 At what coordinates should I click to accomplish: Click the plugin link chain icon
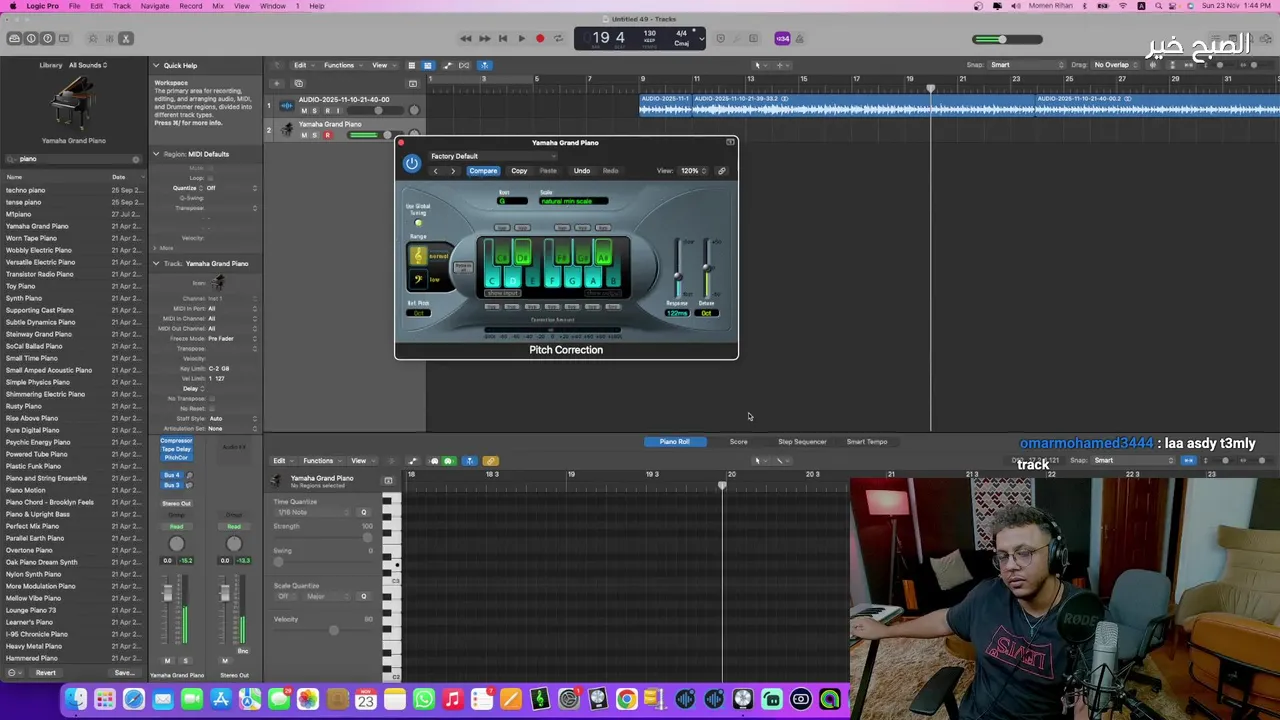tap(722, 171)
